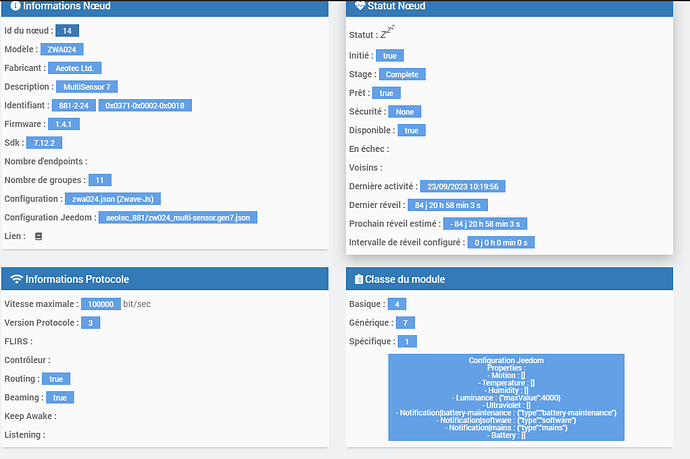Click the bit/sec unit text

[x=137, y=304]
